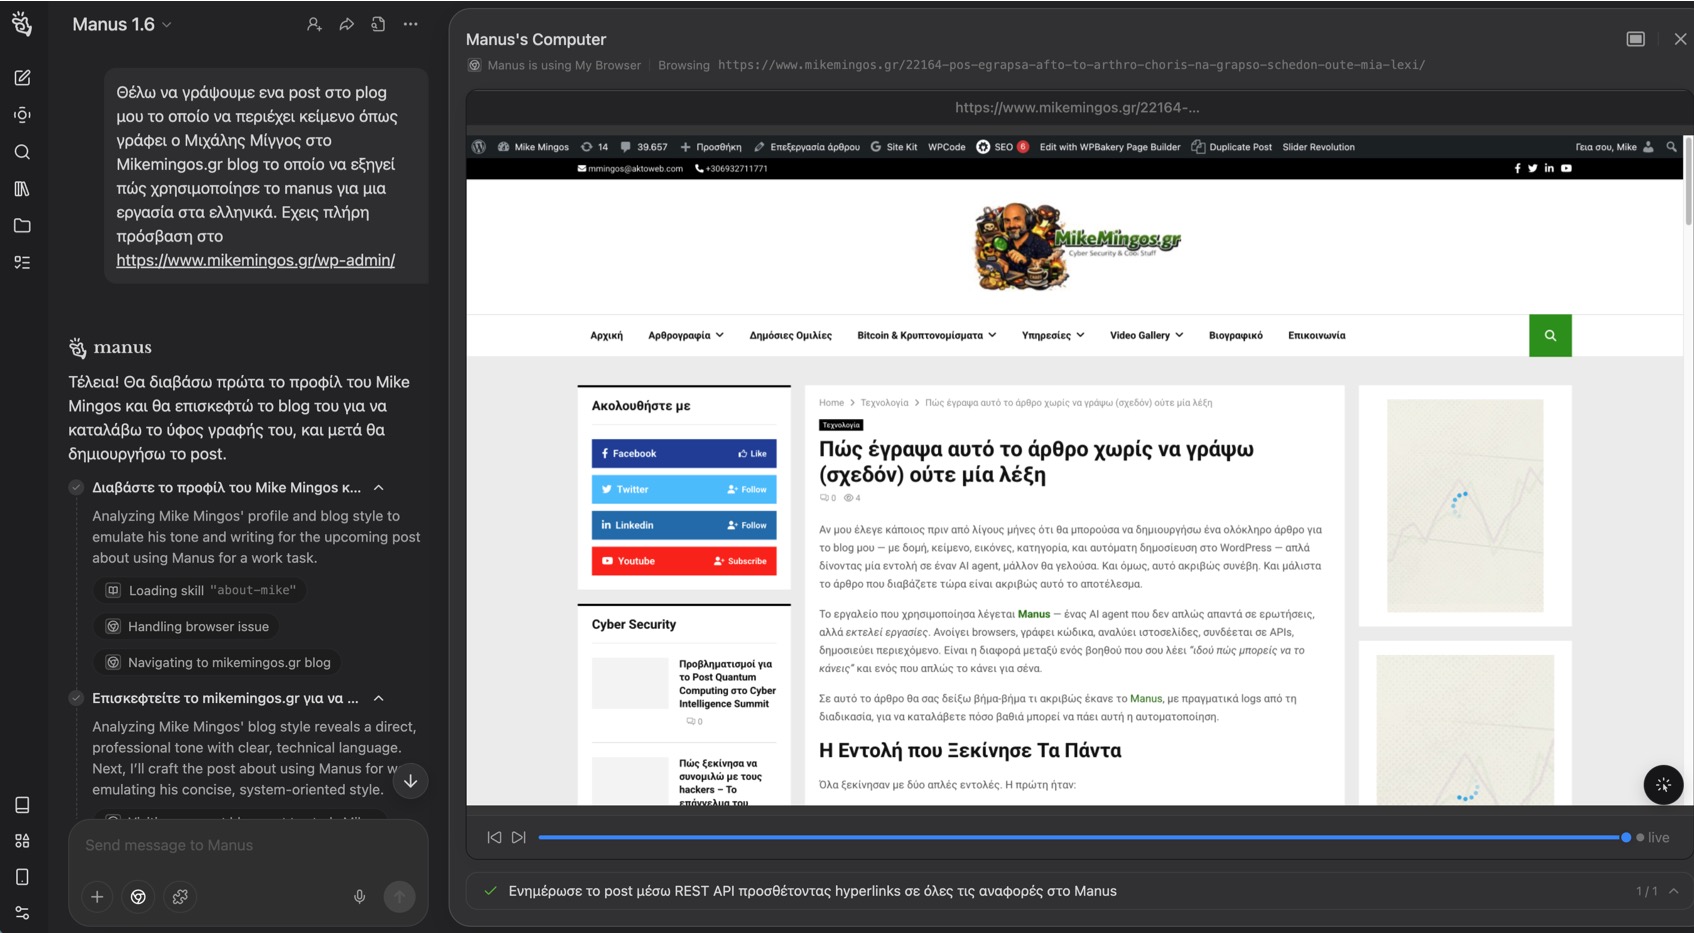
Task: Collapse the 'Επισκεφτείτε το mikemingos.gr' step
Action: [x=379, y=699]
